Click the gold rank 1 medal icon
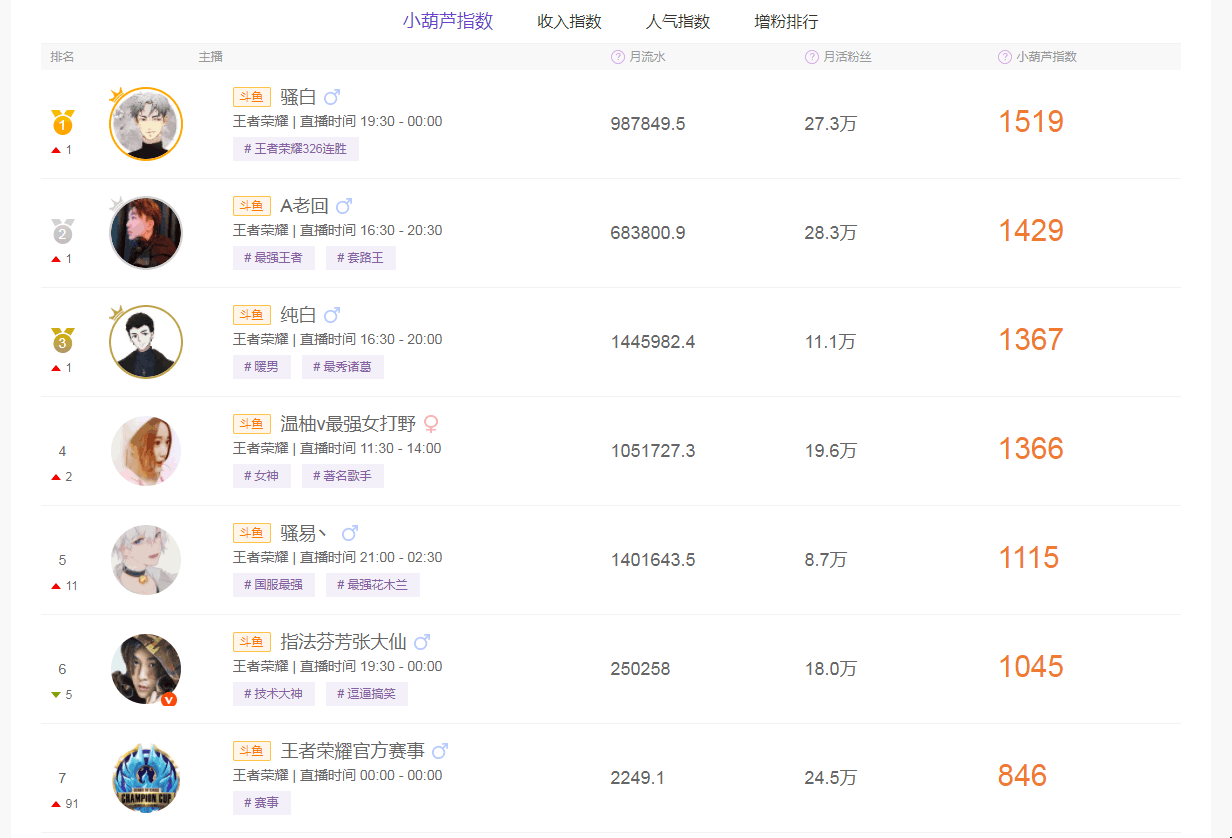1232x838 pixels. (63, 123)
